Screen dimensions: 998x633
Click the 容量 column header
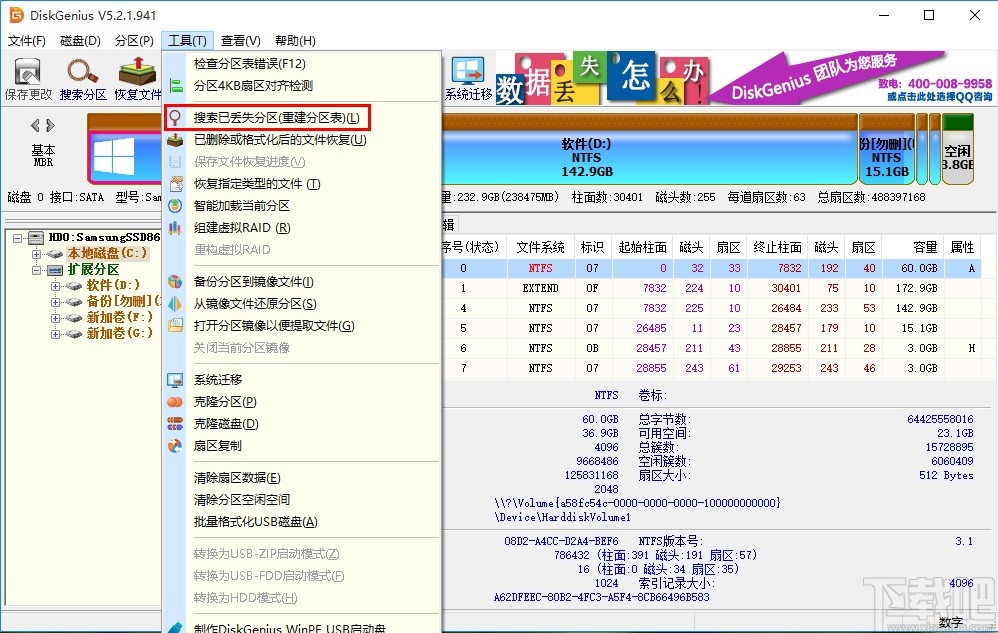tap(911, 247)
